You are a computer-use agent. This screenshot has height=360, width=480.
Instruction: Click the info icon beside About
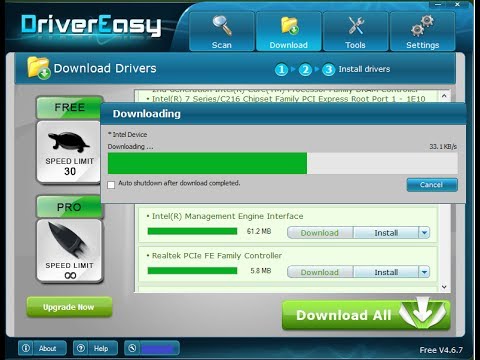point(26,348)
